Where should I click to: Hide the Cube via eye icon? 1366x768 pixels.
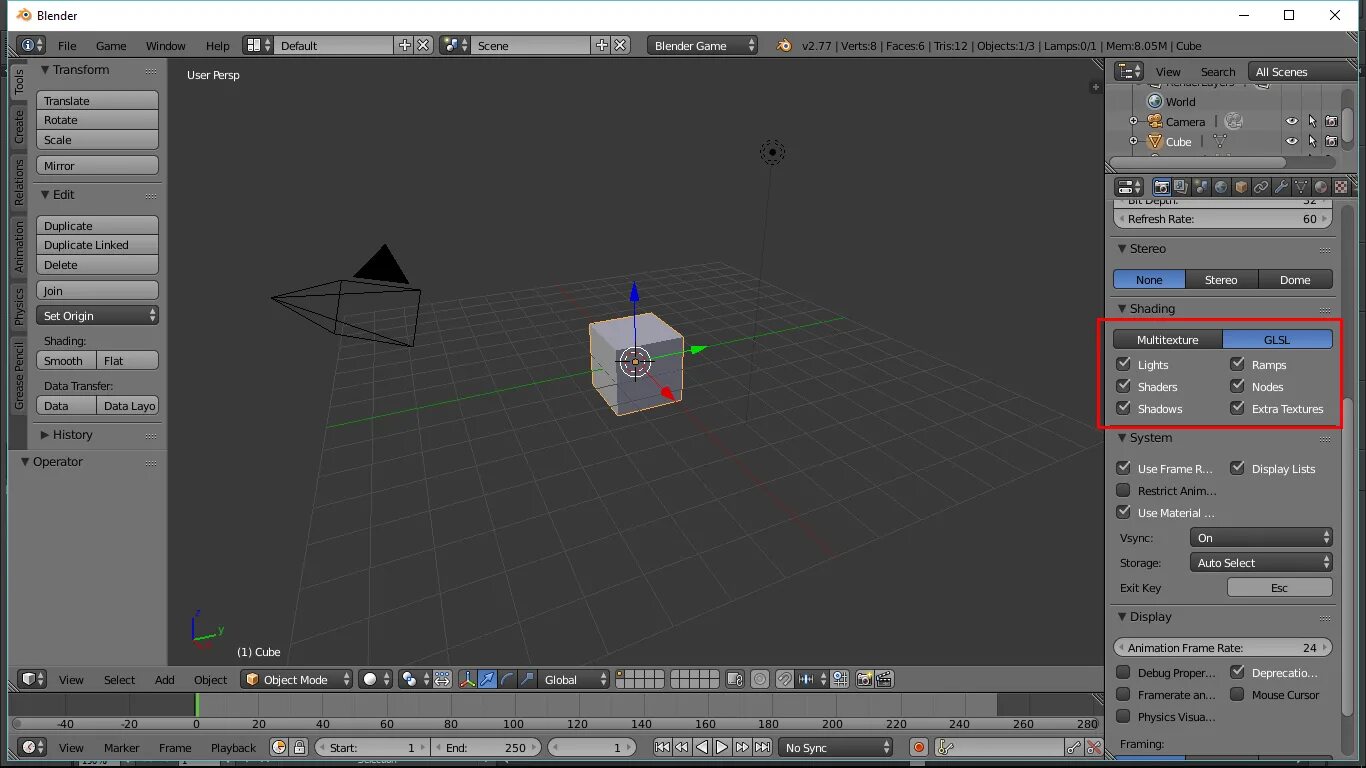pos(1292,141)
